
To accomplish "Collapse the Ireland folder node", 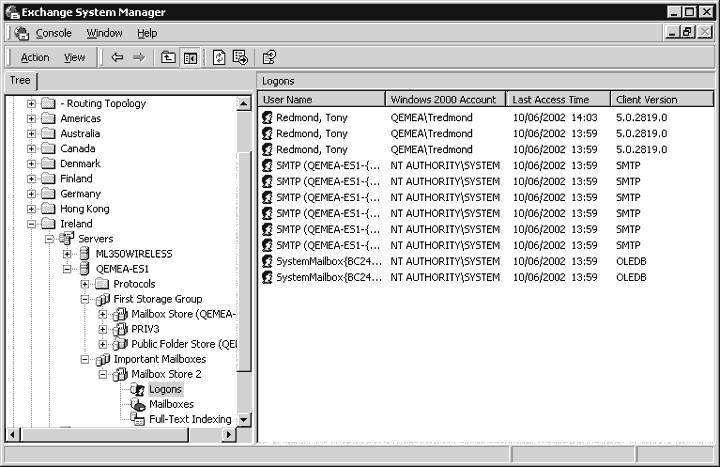I will tap(31, 224).
